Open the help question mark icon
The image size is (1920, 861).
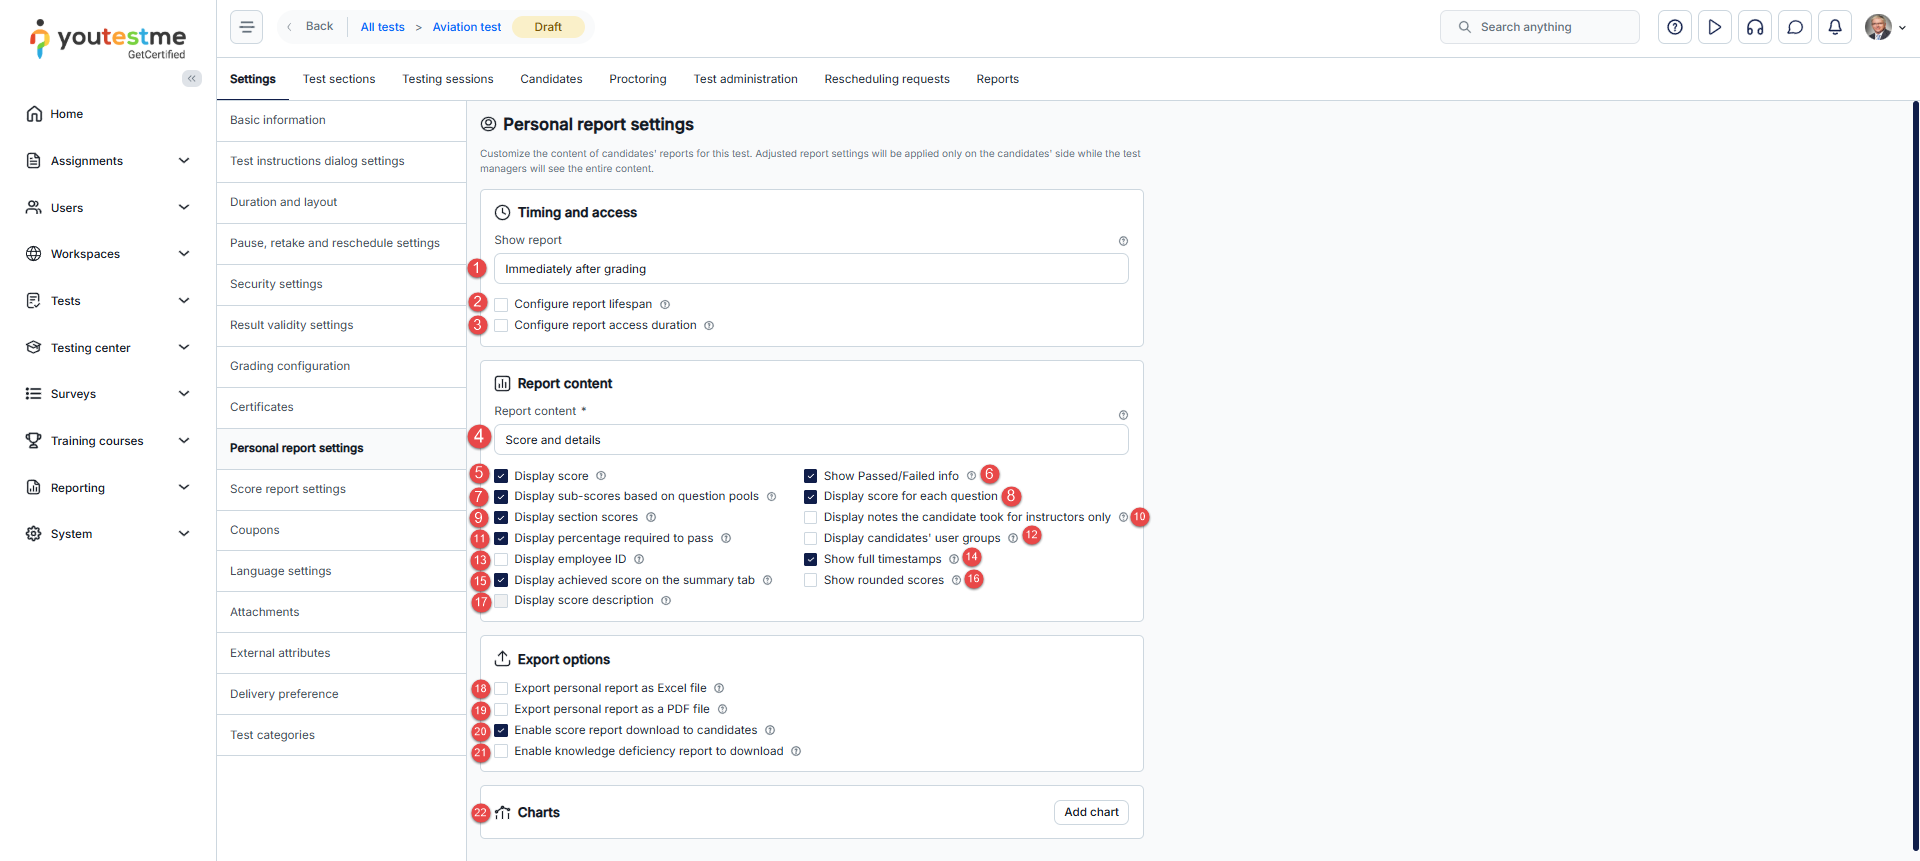tap(1675, 27)
